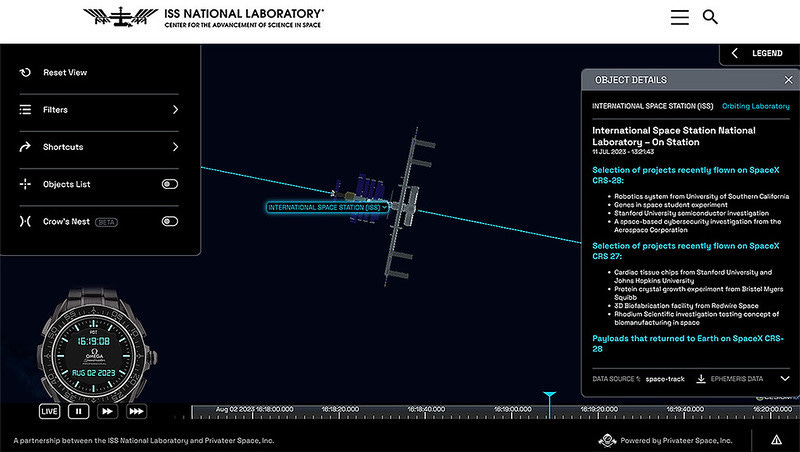Click the 'INTERNATIONAL SPACE STATION (ISS)' details title
This screenshot has height=452, width=800.
pyautogui.click(x=653, y=106)
